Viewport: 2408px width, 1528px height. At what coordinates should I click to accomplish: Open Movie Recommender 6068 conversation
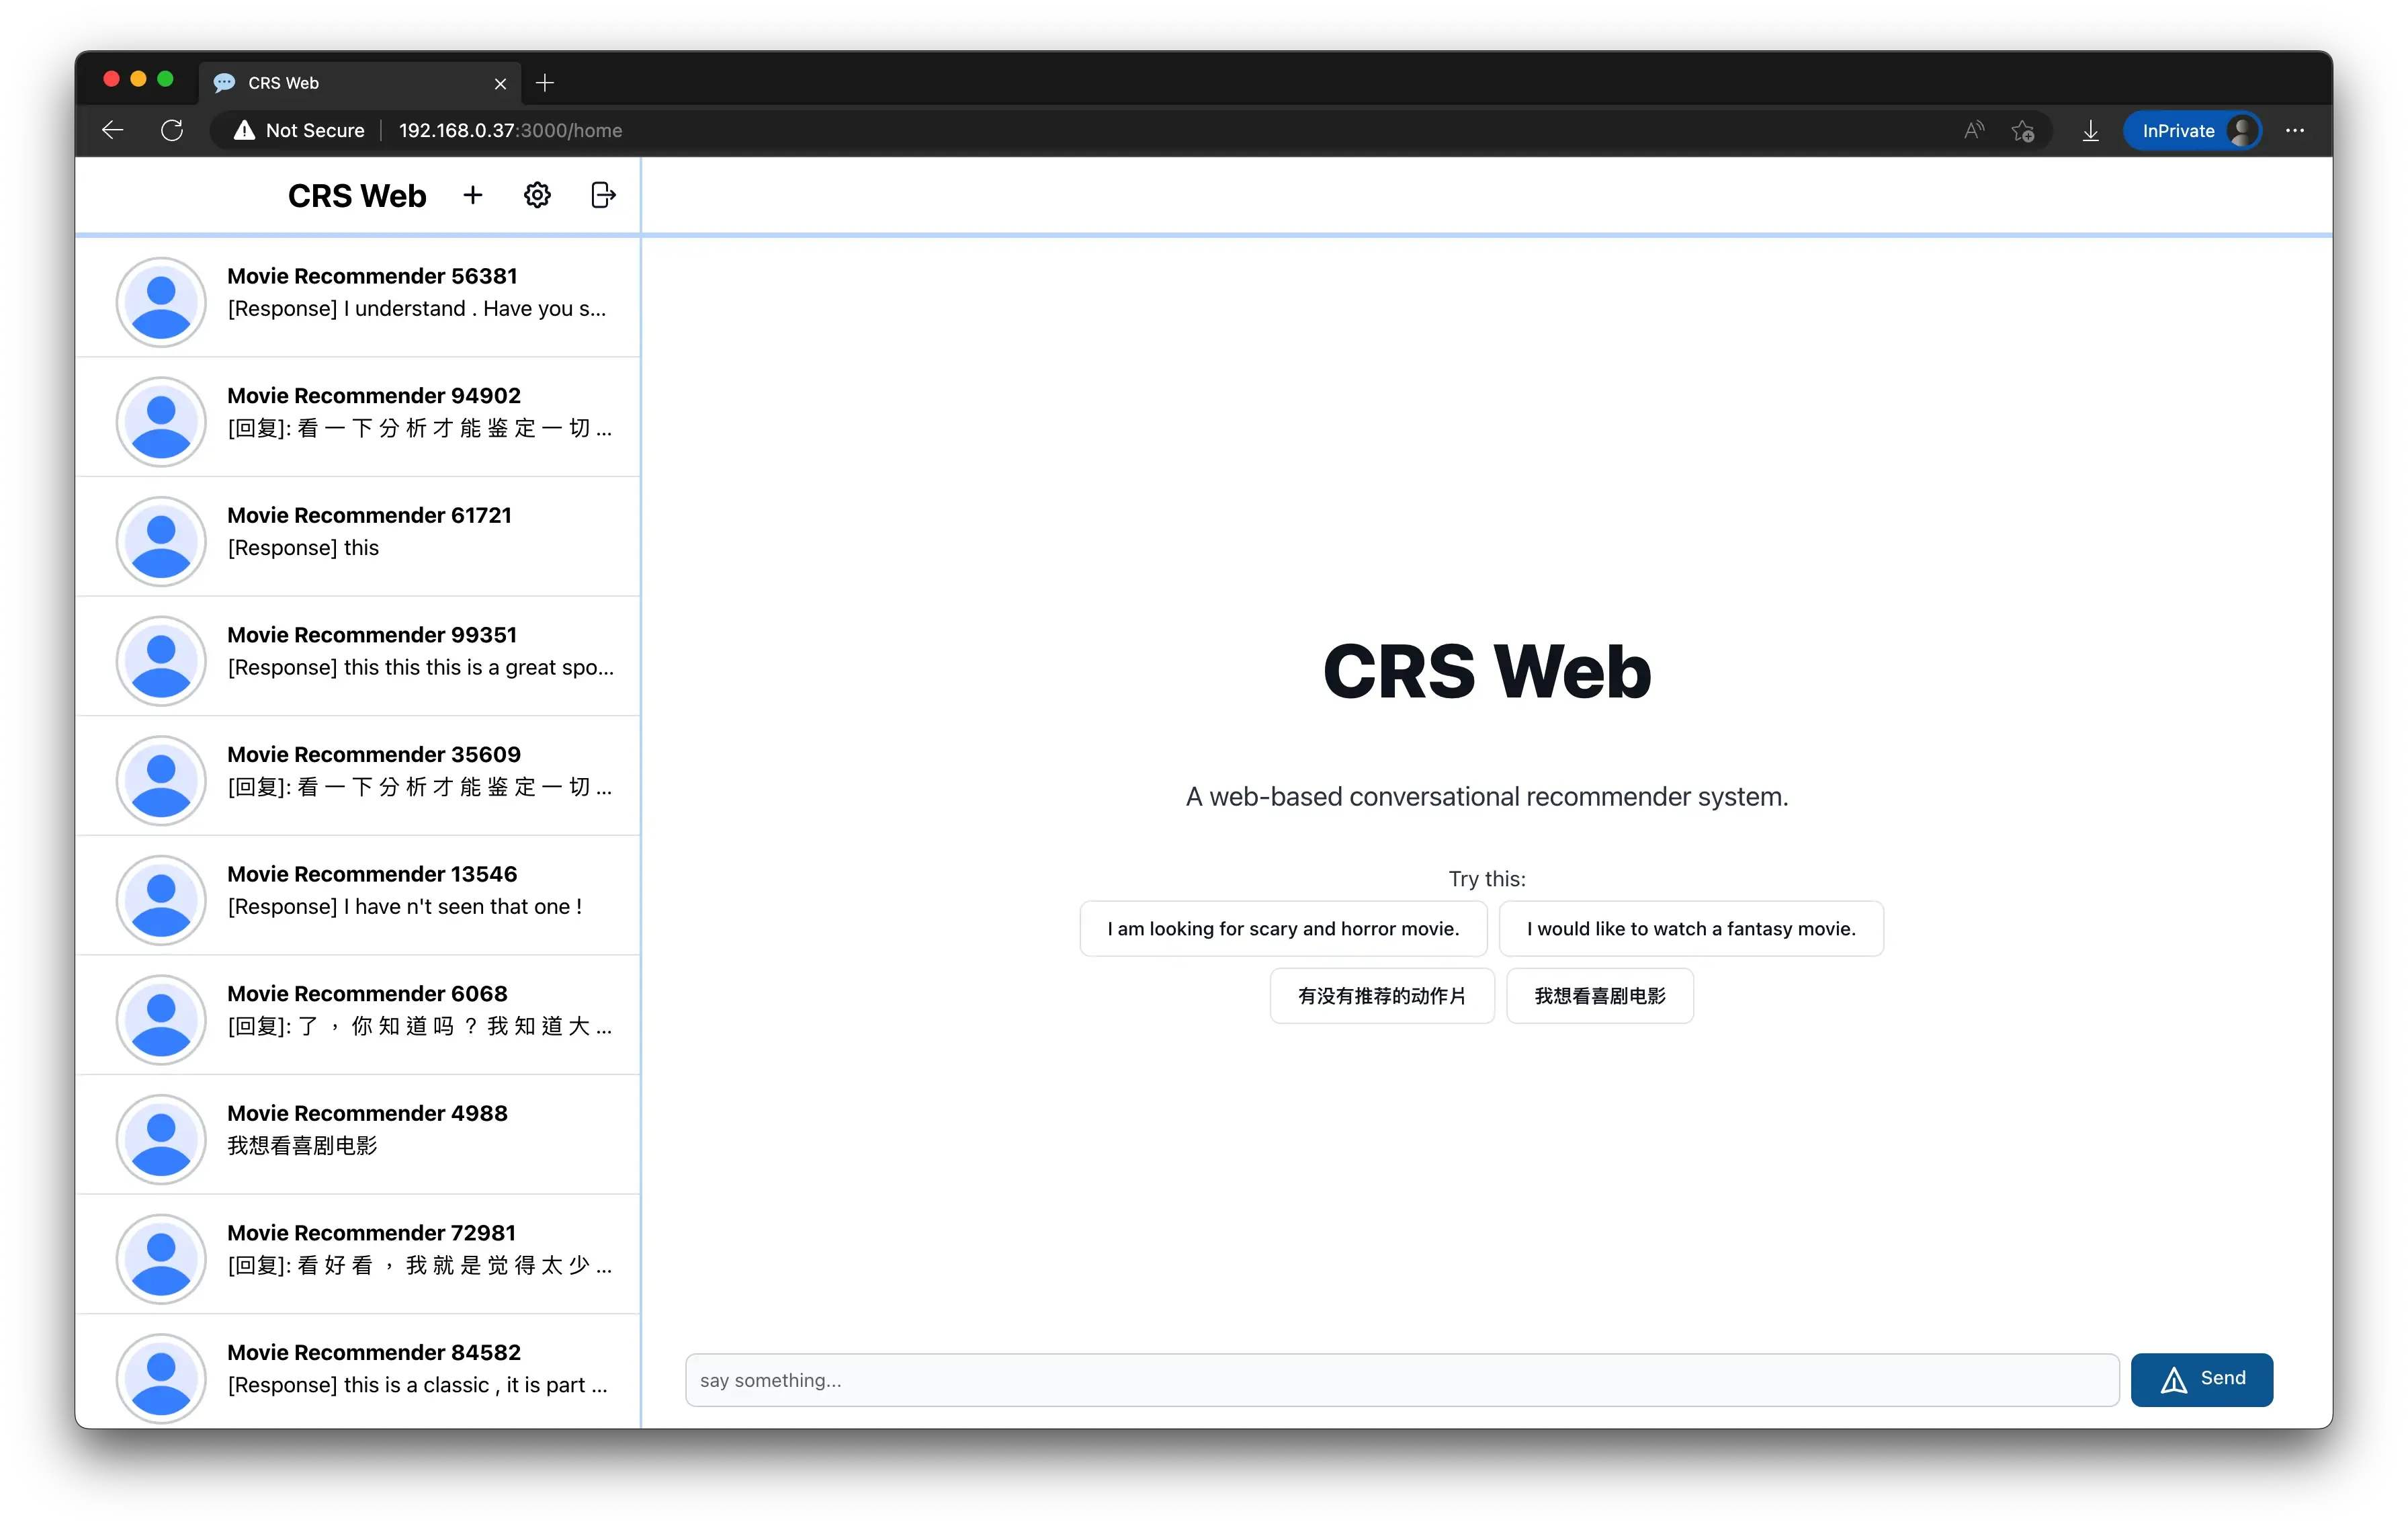coord(358,1015)
